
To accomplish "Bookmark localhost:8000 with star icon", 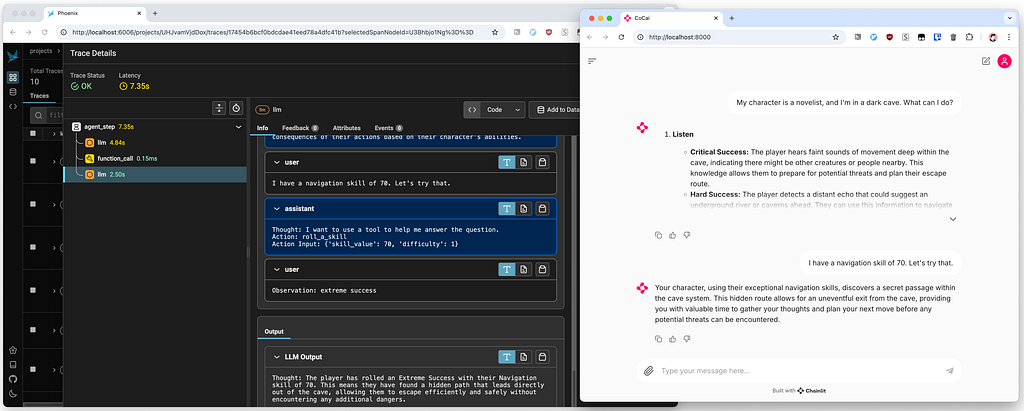I will point(835,37).
